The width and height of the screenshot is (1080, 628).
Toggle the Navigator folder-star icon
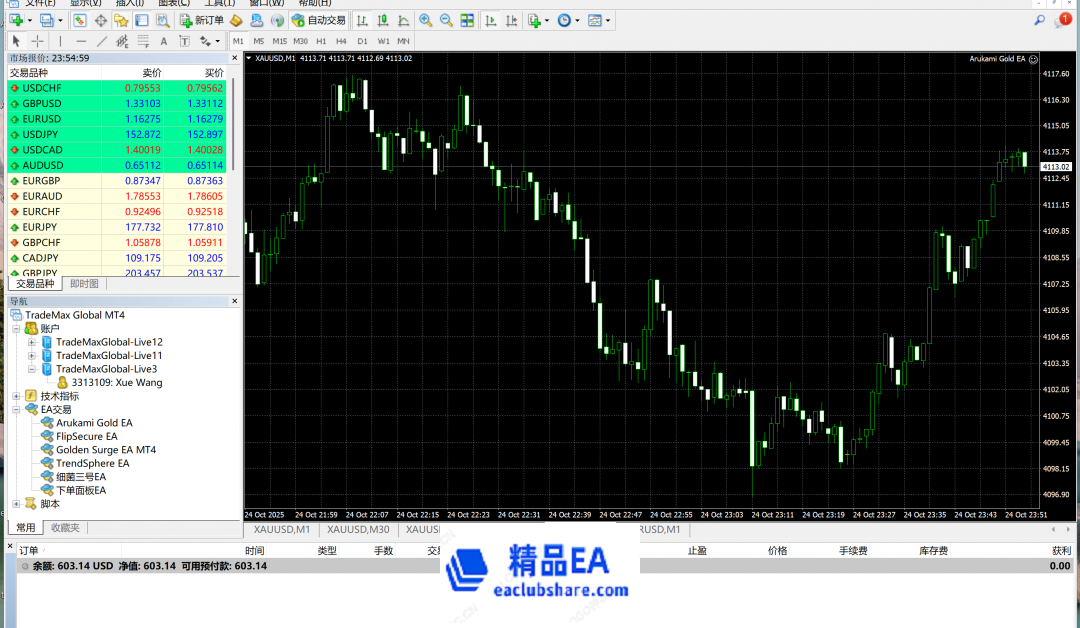pos(121,21)
